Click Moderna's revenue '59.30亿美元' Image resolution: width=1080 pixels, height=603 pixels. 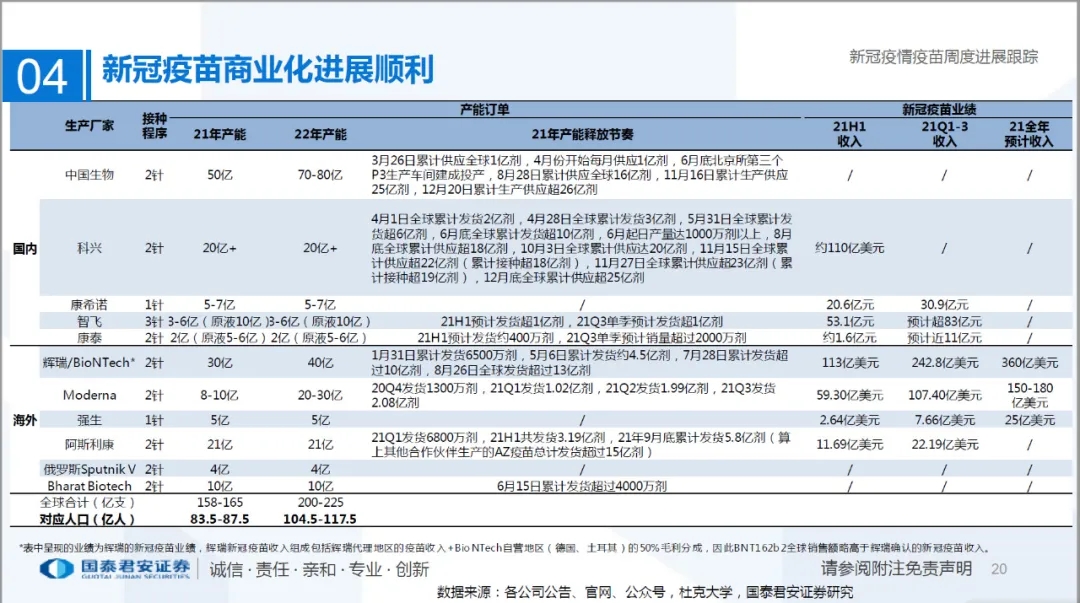tap(849, 395)
